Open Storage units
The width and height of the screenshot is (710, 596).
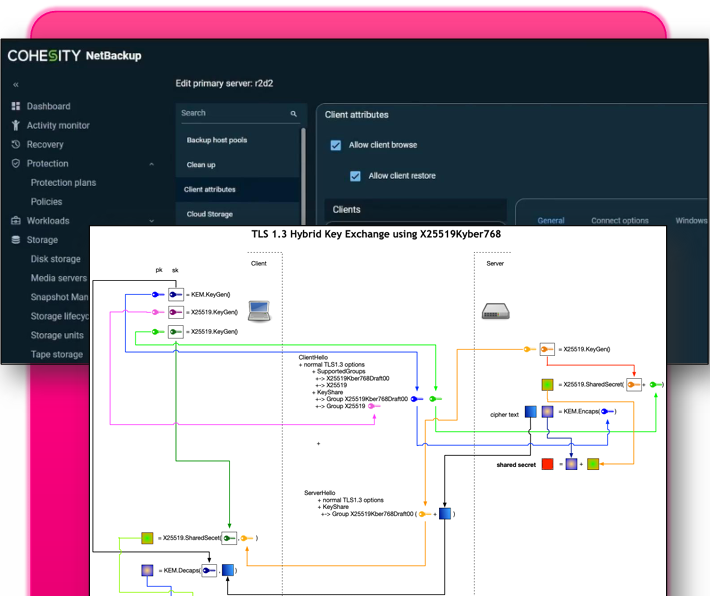(x=57, y=335)
